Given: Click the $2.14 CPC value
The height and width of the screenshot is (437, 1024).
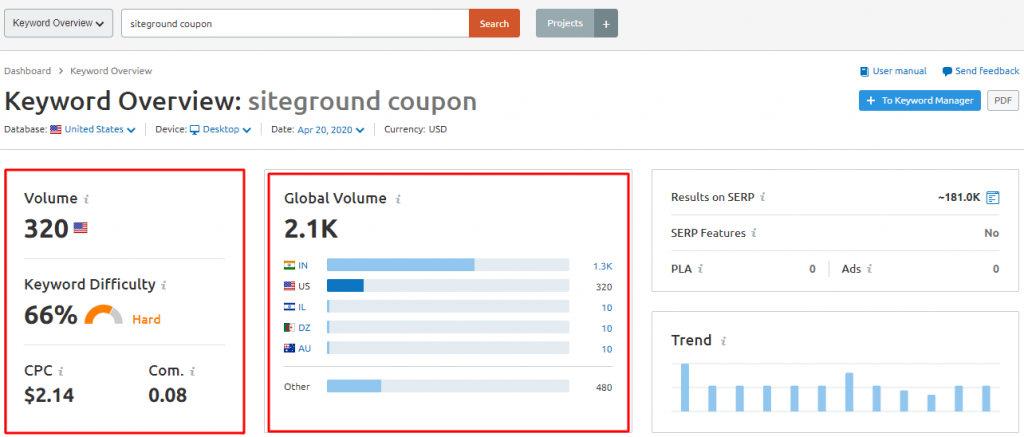Looking at the screenshot, I should (49, 395).
